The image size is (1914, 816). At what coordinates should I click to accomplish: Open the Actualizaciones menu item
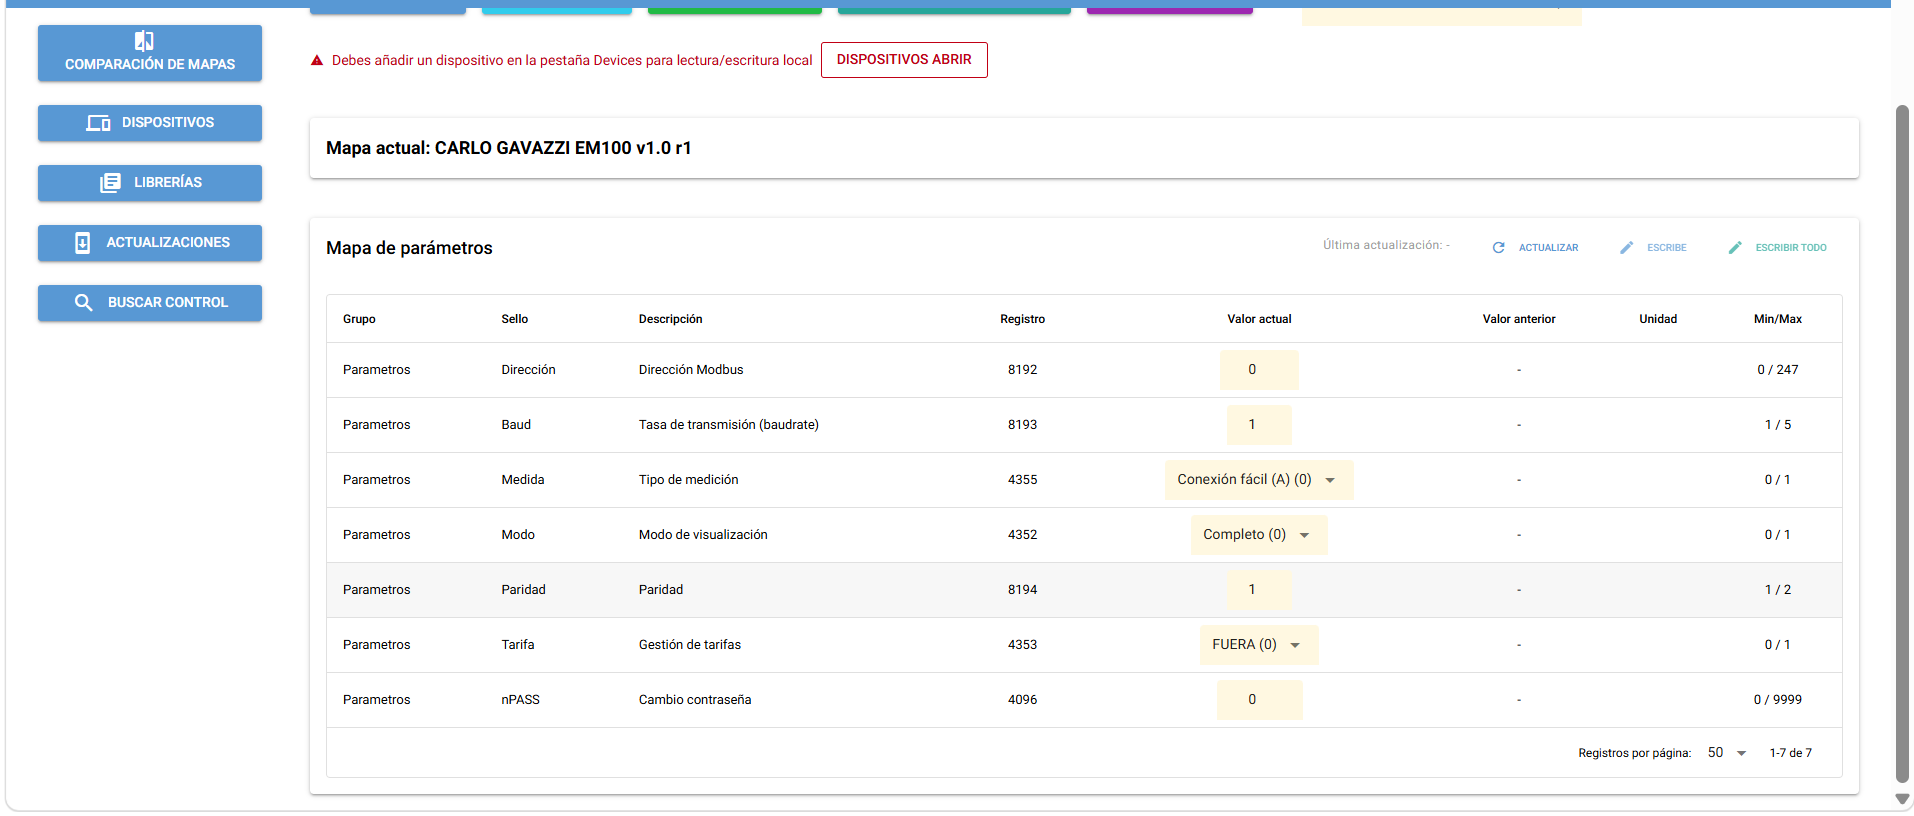[x=150, y=243]
